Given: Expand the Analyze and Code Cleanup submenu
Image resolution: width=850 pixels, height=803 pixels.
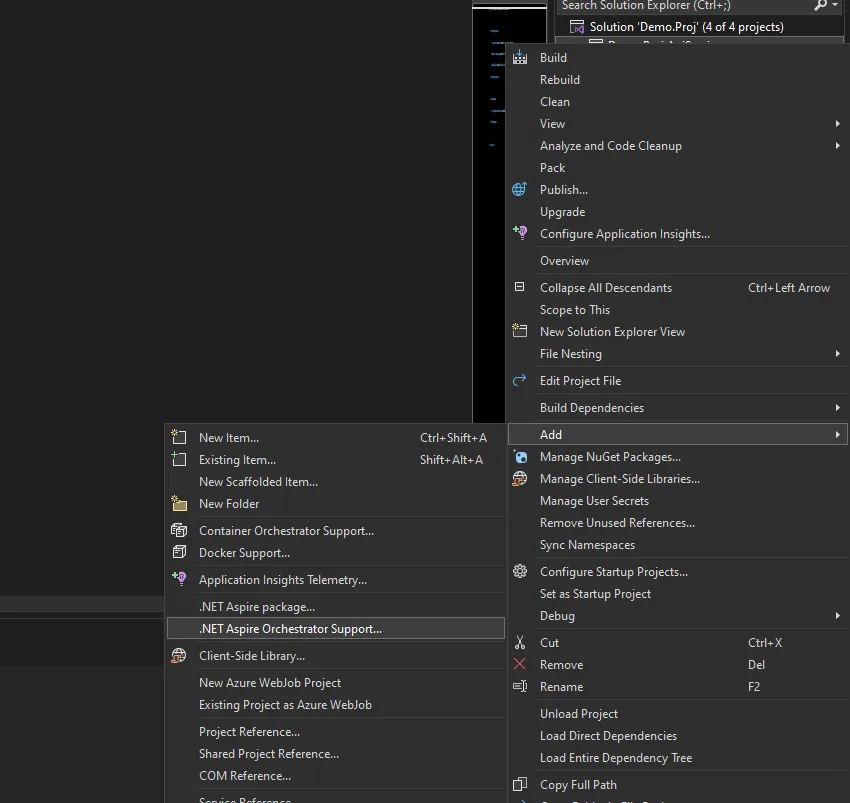Looking at the screenshot, I should [837, 146].
